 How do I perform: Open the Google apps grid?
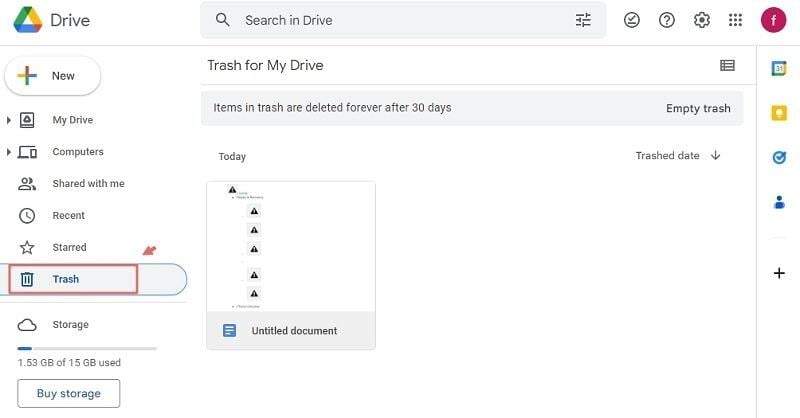coord(736,20)
